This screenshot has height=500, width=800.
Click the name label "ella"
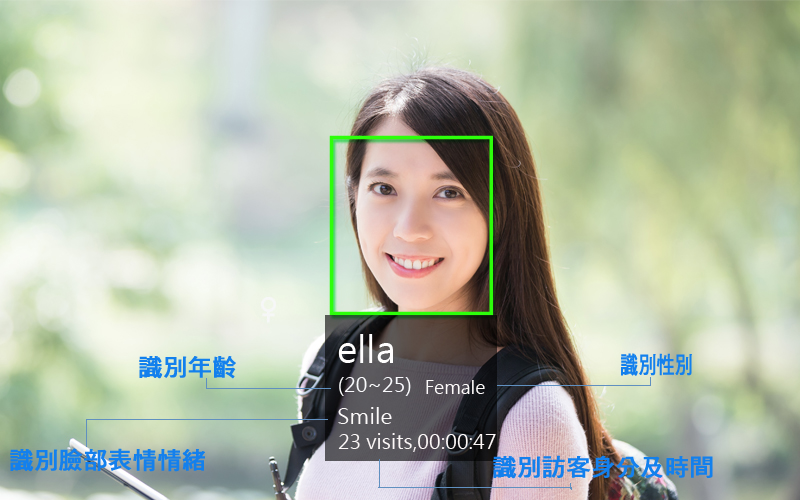366,351
